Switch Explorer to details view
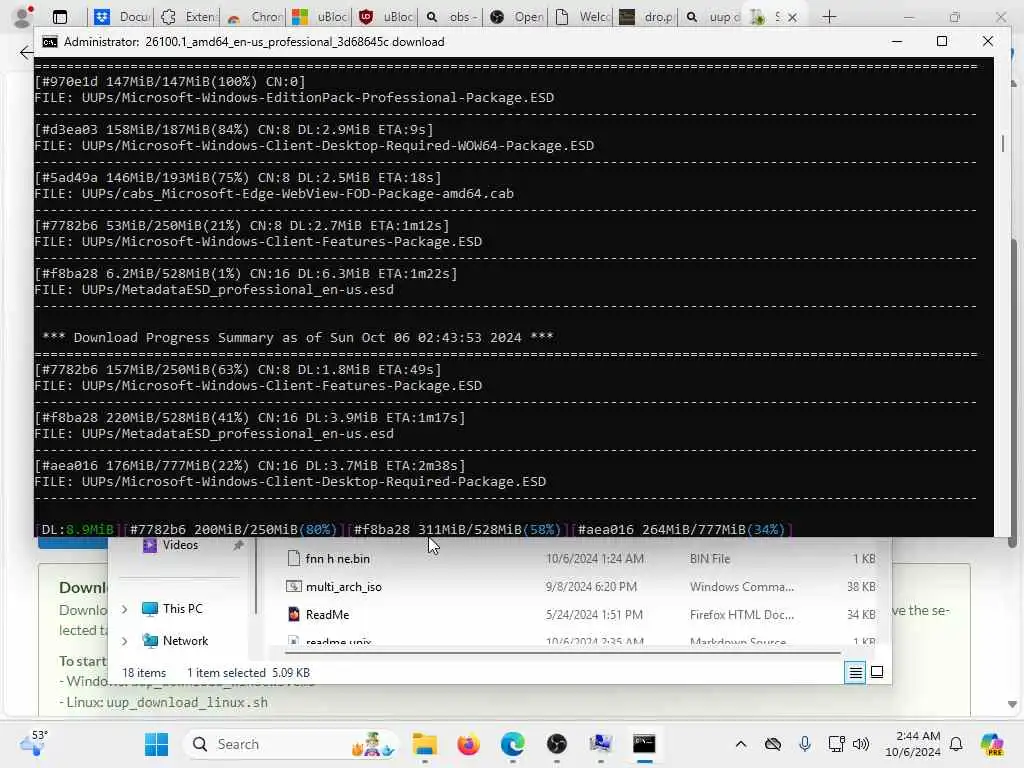The image size is (1024, 768). click(855, 672)
